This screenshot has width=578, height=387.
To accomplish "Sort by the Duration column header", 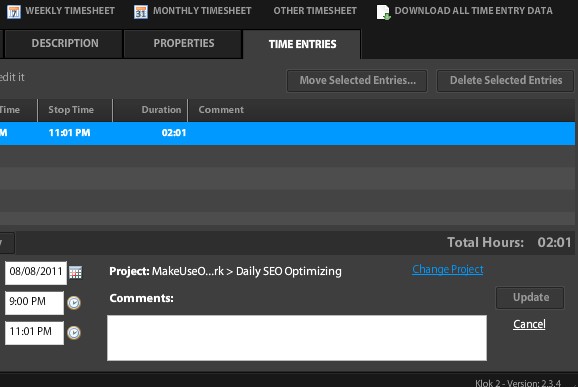I will [150, 110].
